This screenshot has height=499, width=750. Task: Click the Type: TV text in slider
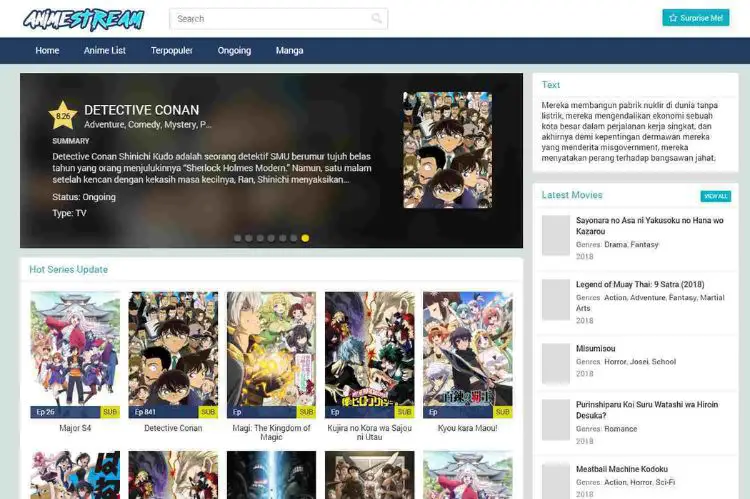pos(69,213)
